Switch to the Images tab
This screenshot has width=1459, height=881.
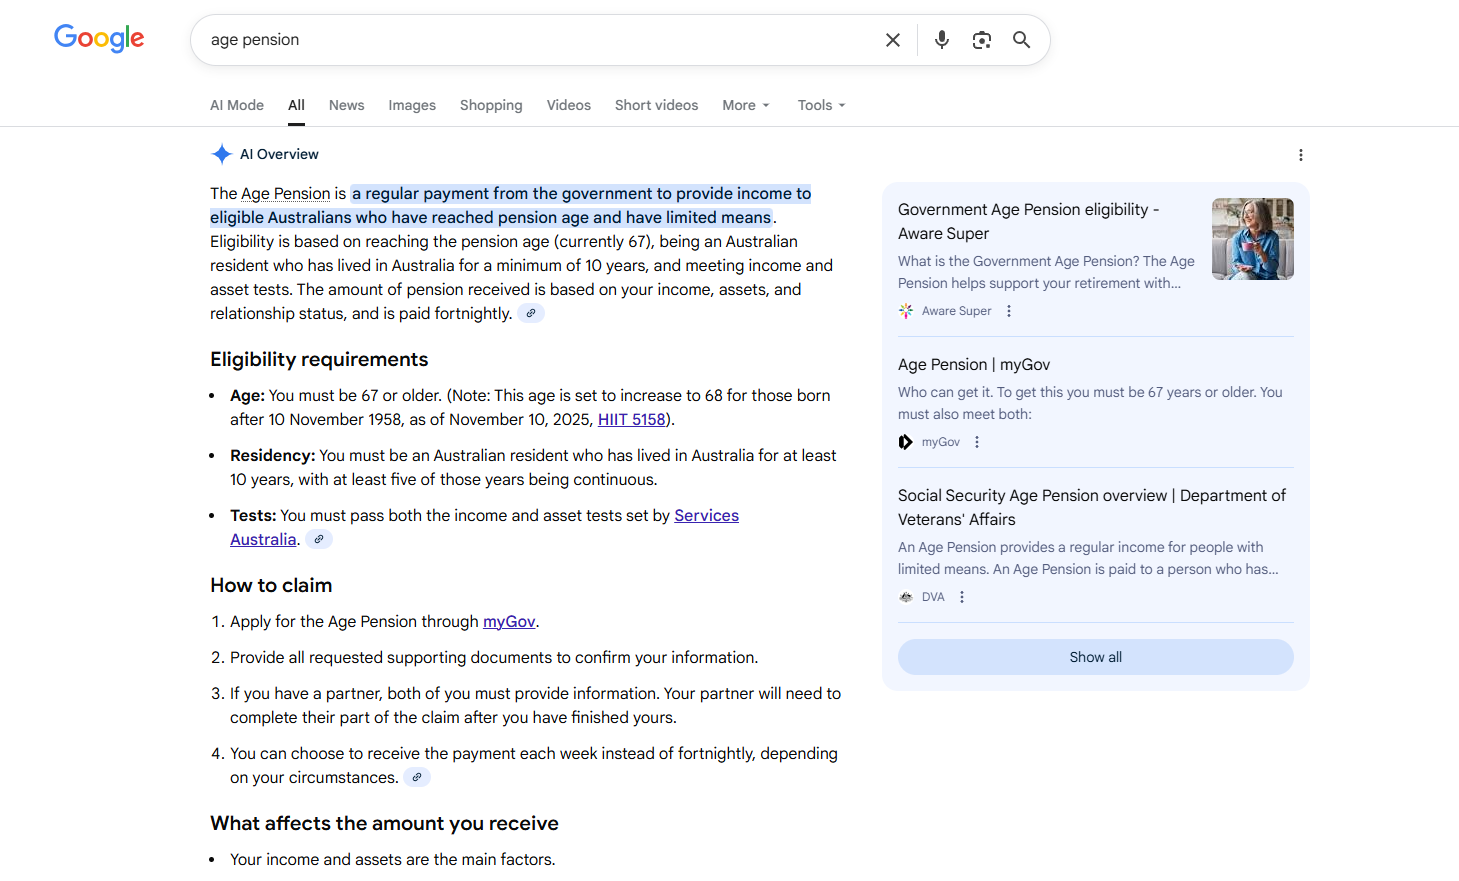click(x=412, y=105)
